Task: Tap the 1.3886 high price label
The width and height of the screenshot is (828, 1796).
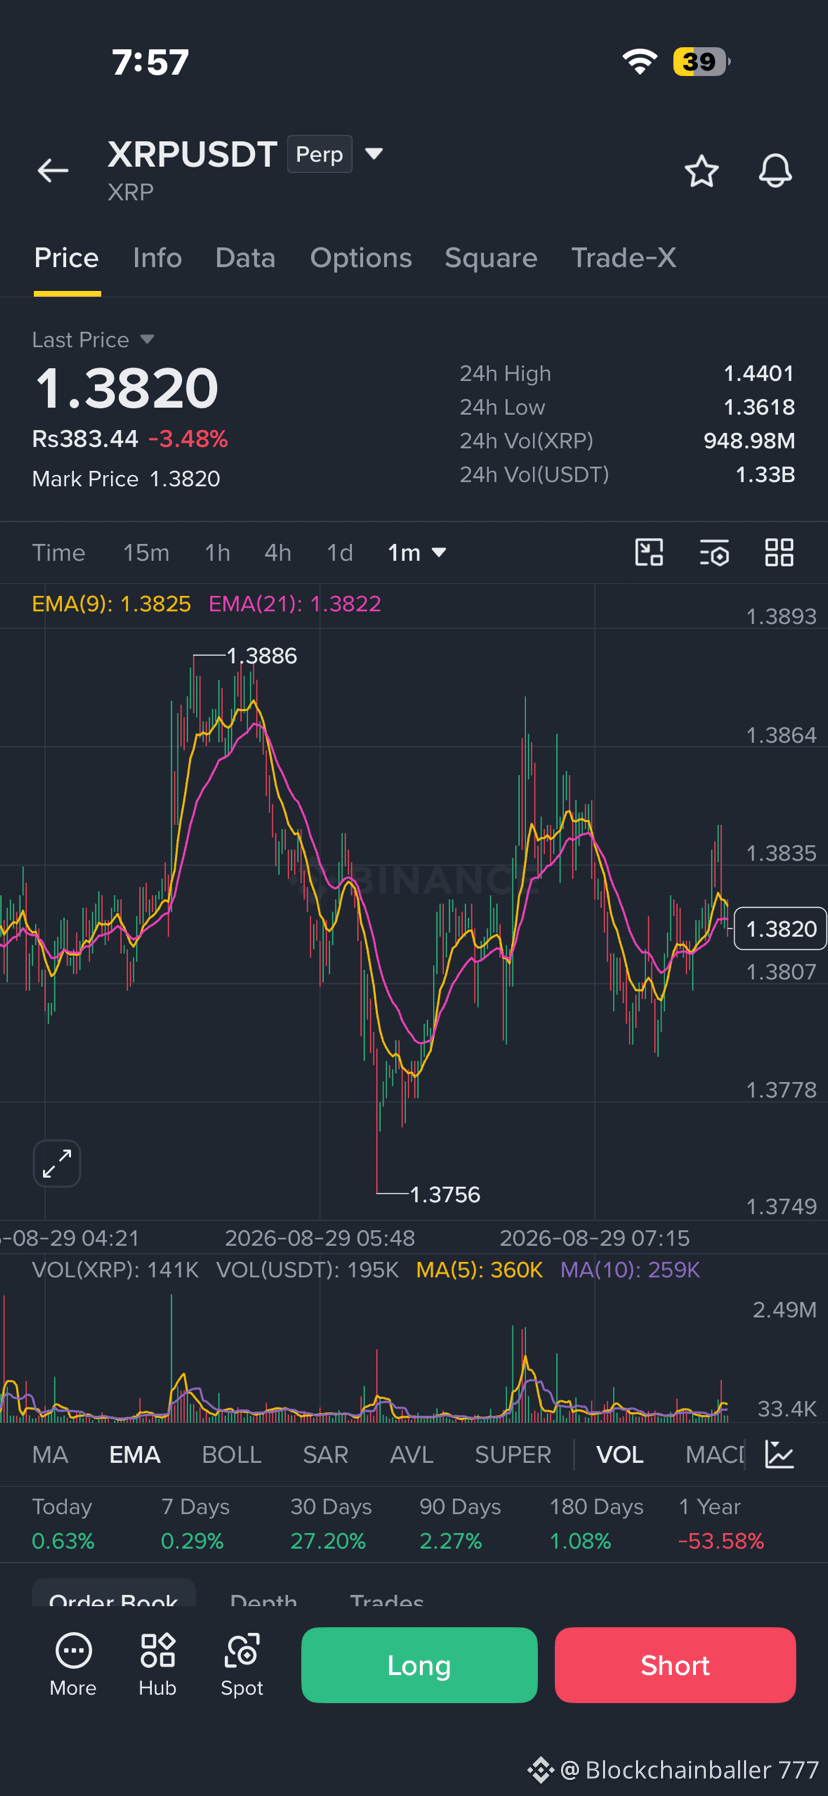Action: point(261,655)
